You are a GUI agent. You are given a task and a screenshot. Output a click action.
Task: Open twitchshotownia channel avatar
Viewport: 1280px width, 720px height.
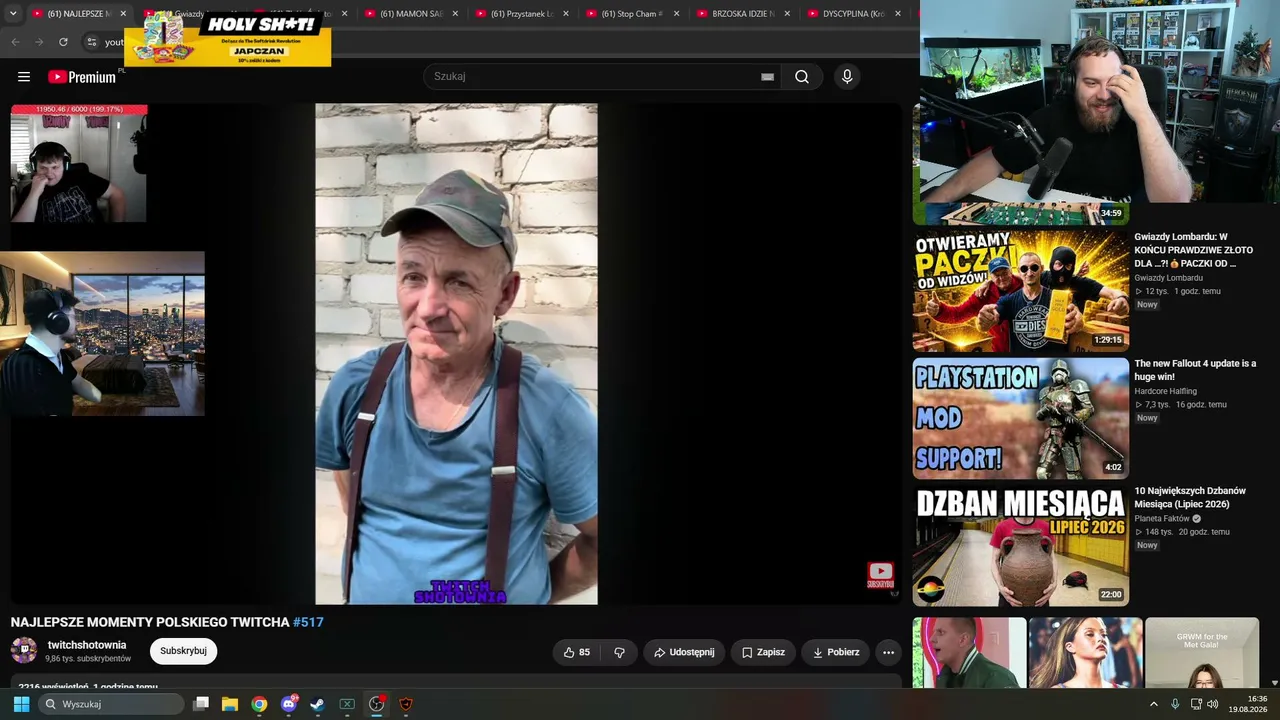tap(24, 651)
